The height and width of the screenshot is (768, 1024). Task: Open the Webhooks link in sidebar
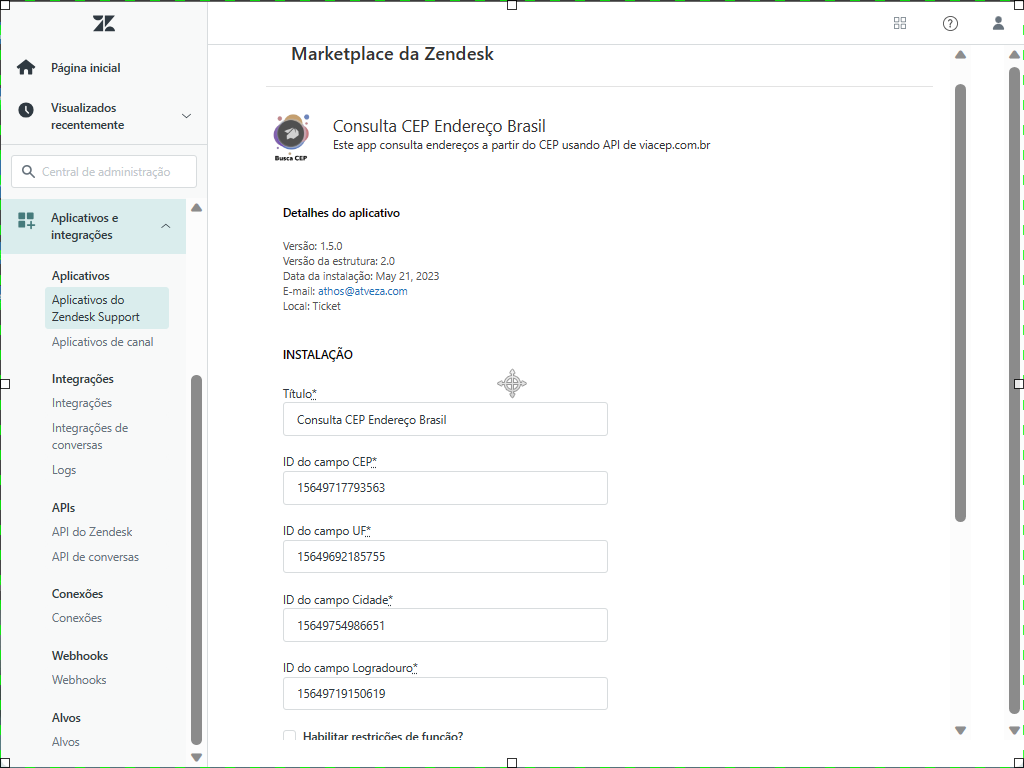pos(79,680)
